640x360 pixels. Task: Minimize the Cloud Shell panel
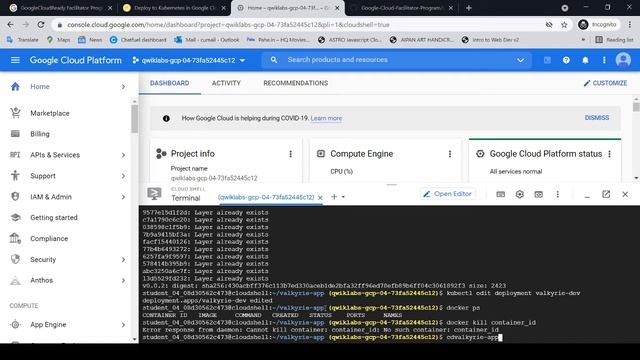(x=587, y=196)
